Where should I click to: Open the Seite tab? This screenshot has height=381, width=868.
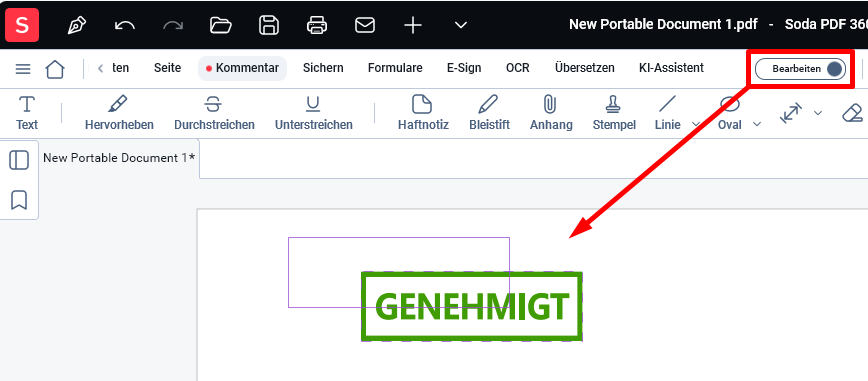pyautogui.click(x=167, y=68)
